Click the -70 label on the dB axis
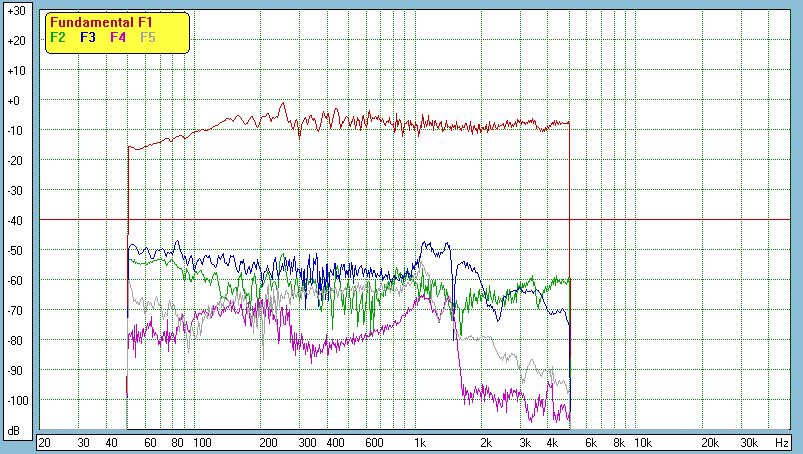This screenshot has height=454, width=803. tap(15, 311)
